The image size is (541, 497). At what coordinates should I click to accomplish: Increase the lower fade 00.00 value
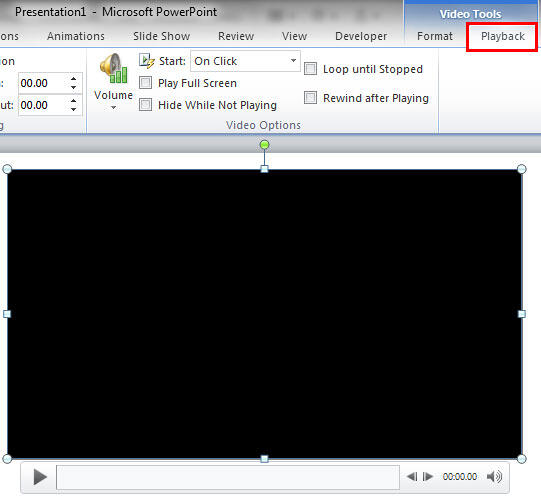tap(73, 101)
